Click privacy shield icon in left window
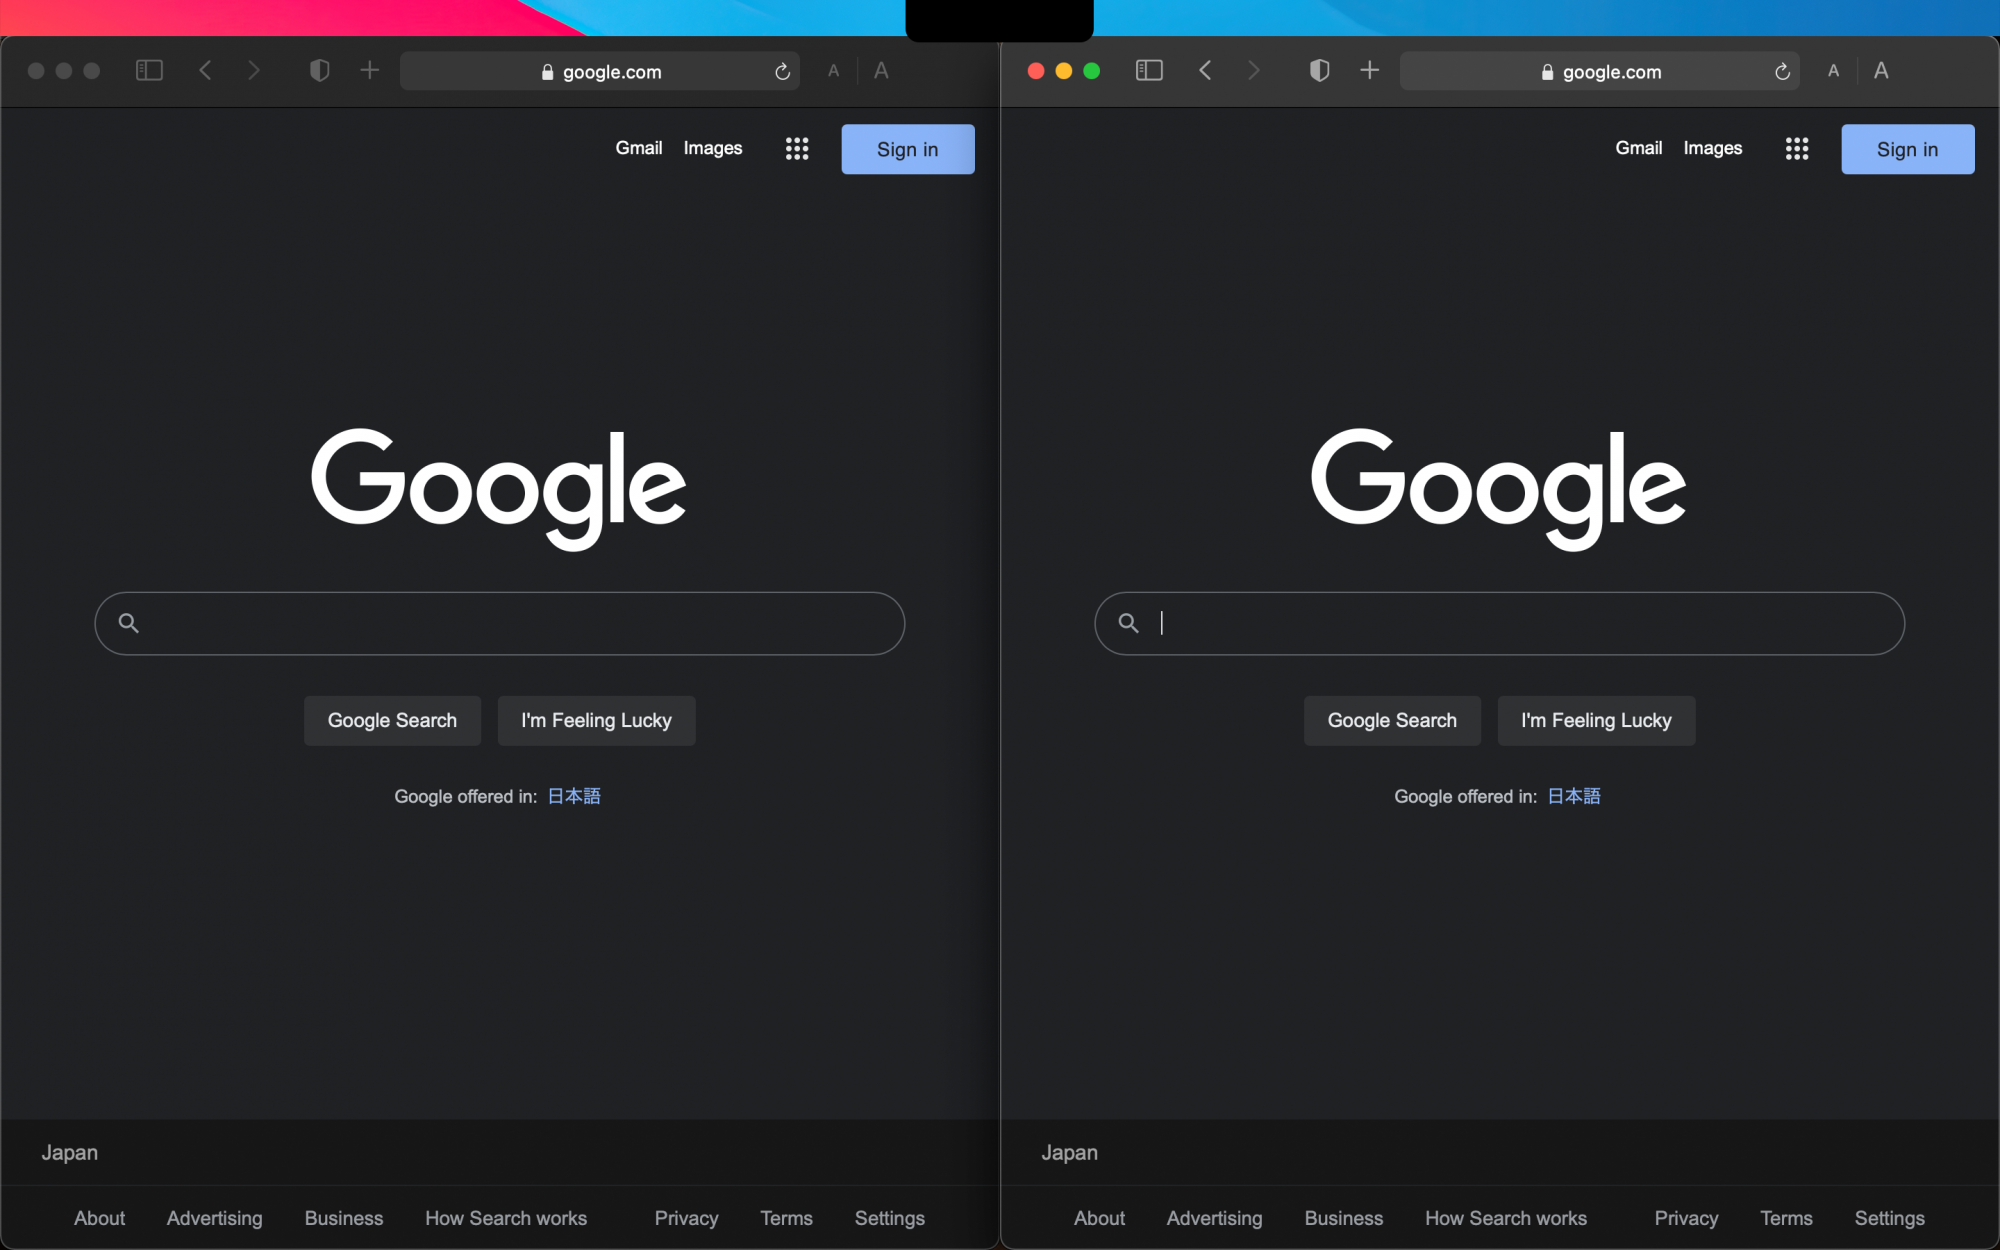 [319, 70]
